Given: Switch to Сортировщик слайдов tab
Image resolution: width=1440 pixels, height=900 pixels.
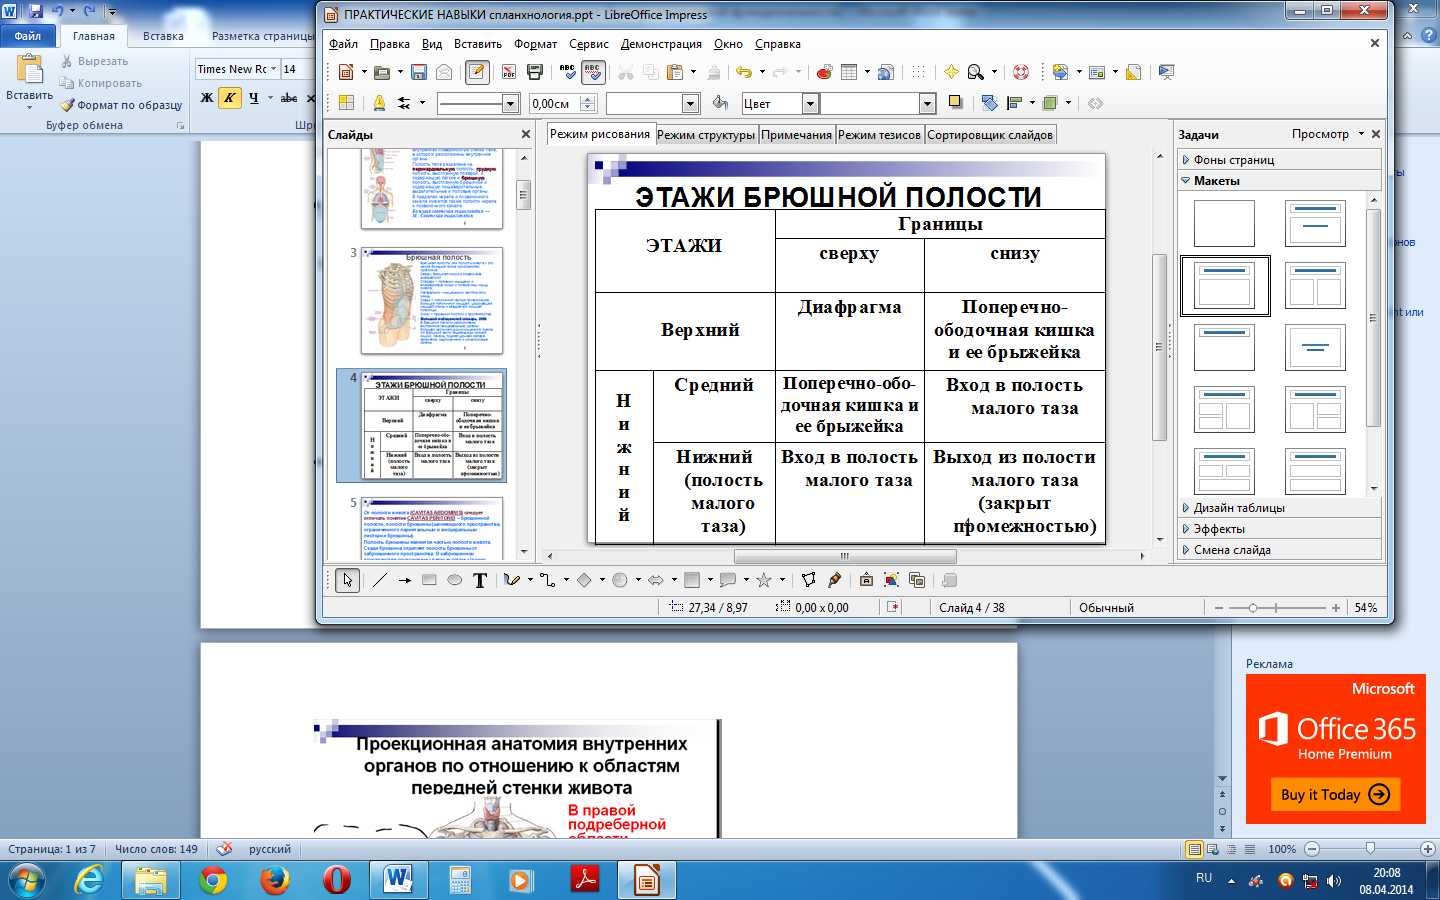Looking at the screenshot, I should (x=990, y=135).
